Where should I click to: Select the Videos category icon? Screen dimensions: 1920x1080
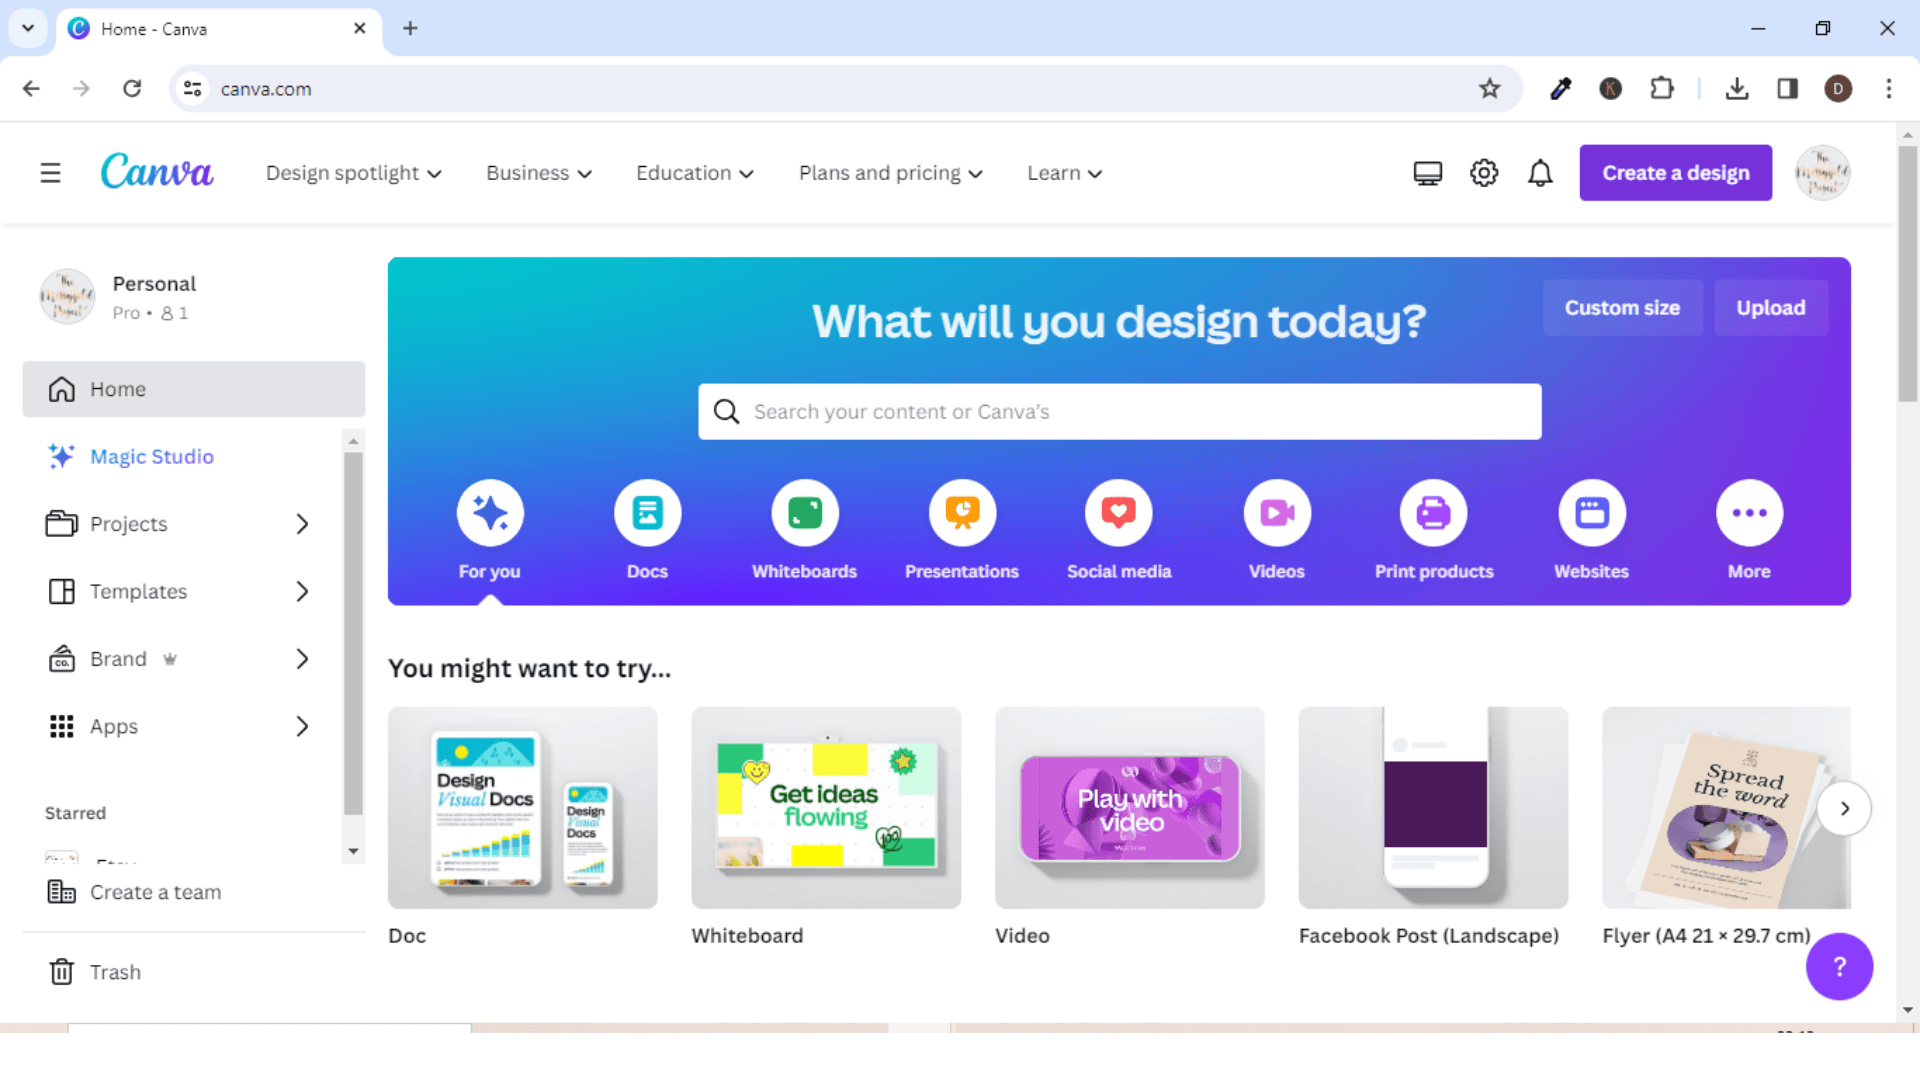(1277, 513)
